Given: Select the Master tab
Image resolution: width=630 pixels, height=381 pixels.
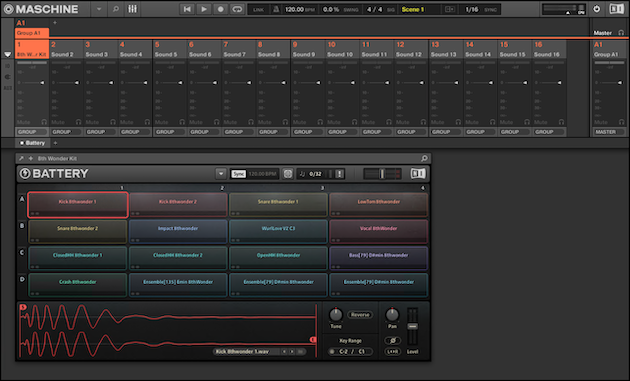Looking at the screenshot, I should click(x=602, y=33).
